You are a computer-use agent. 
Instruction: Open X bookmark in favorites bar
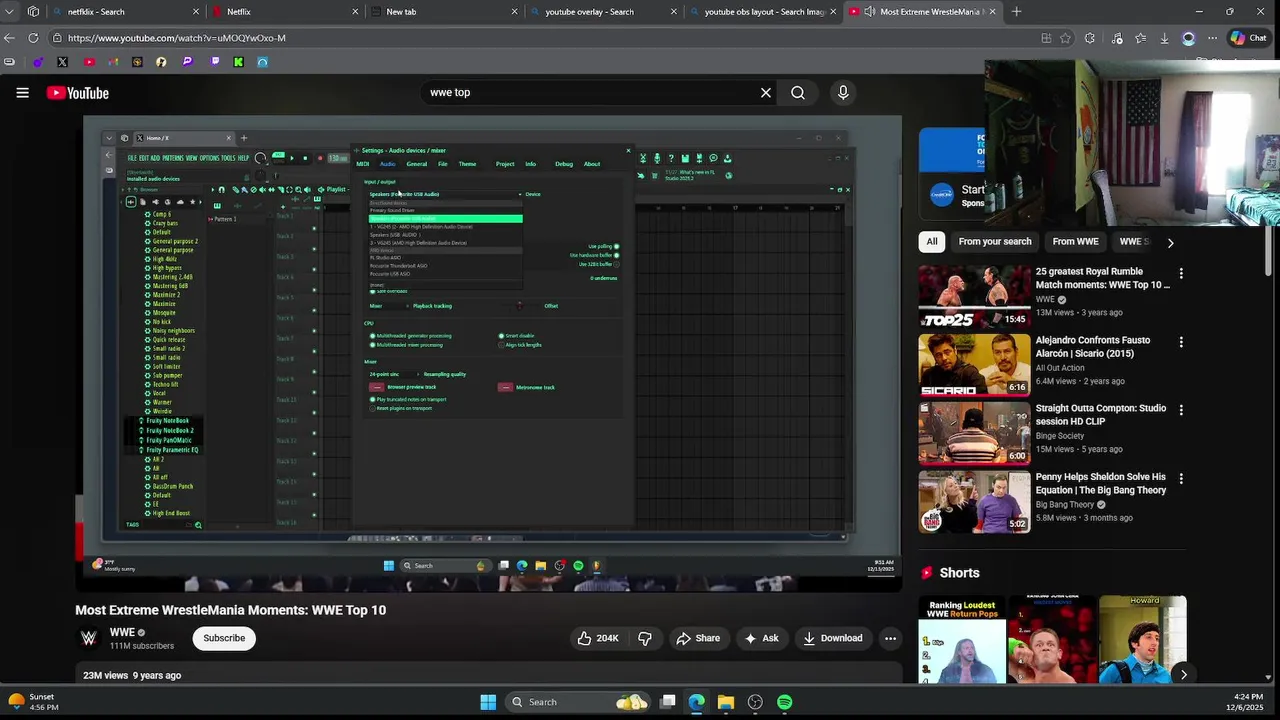tap(63, 62)
